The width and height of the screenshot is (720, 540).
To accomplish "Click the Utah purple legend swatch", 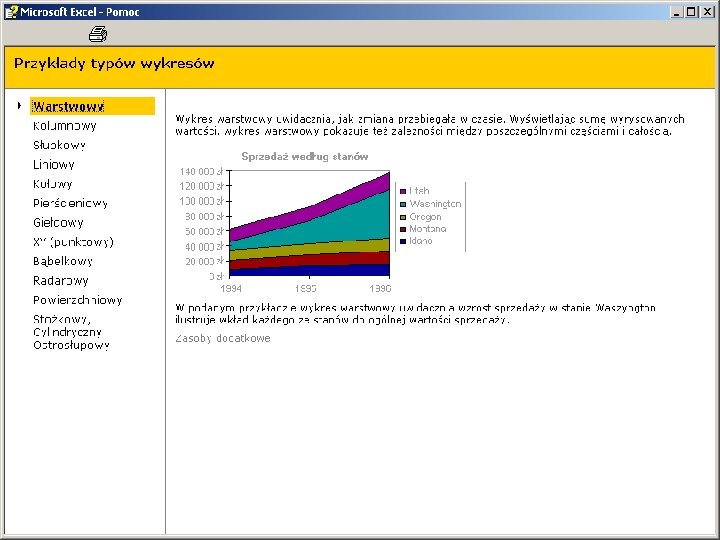I will (x=403, y=191).
